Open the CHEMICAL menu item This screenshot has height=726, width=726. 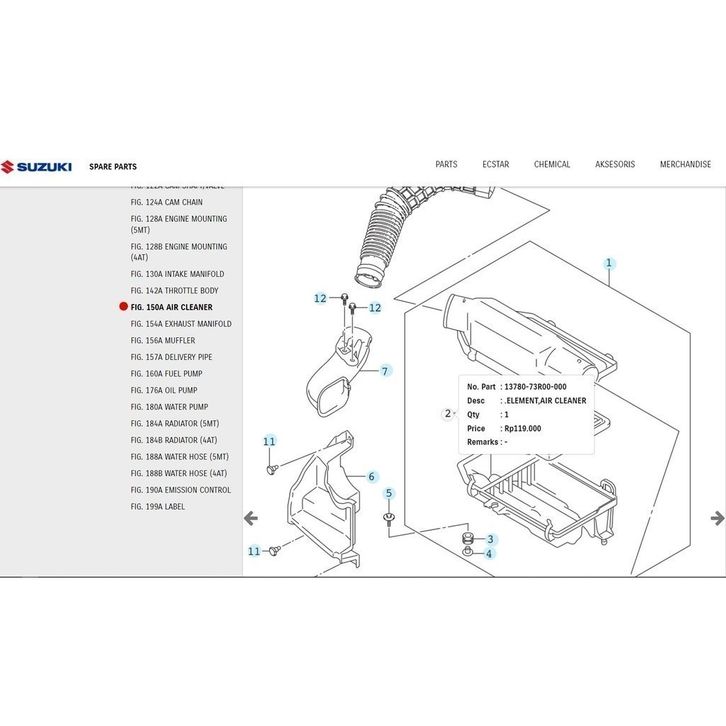(552, 165)
